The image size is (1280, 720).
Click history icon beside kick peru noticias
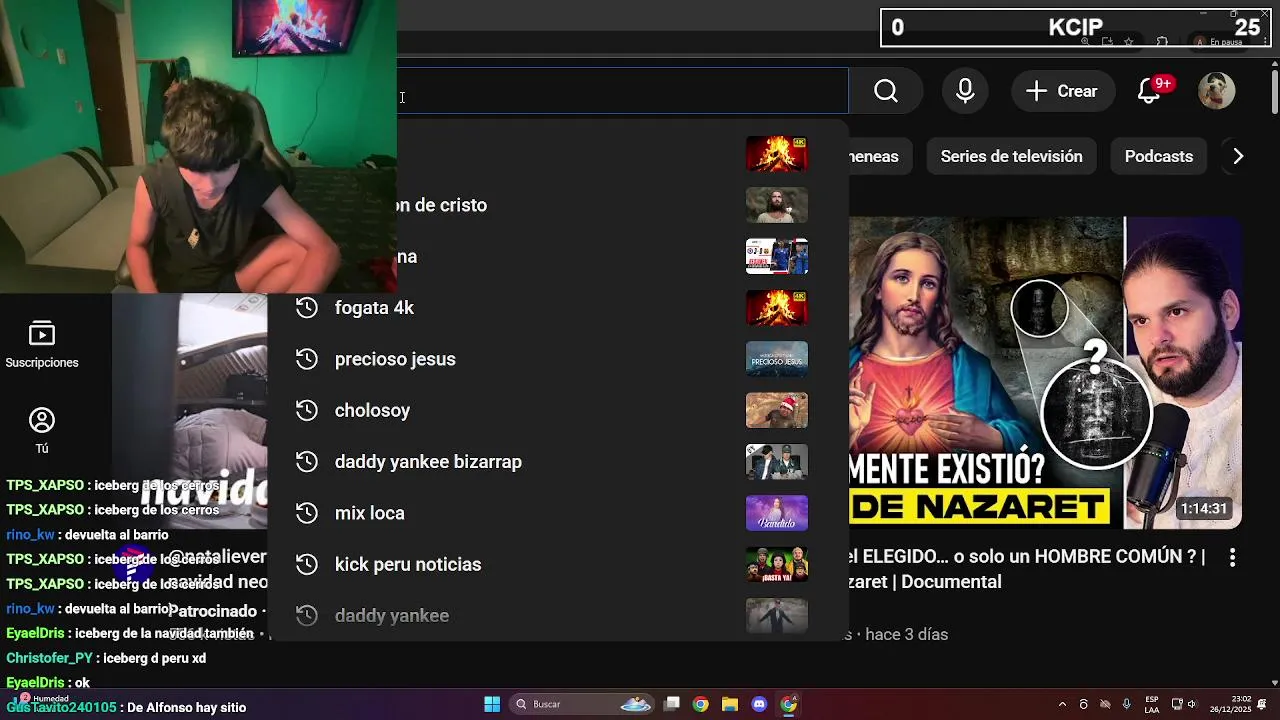coord(307,564)
